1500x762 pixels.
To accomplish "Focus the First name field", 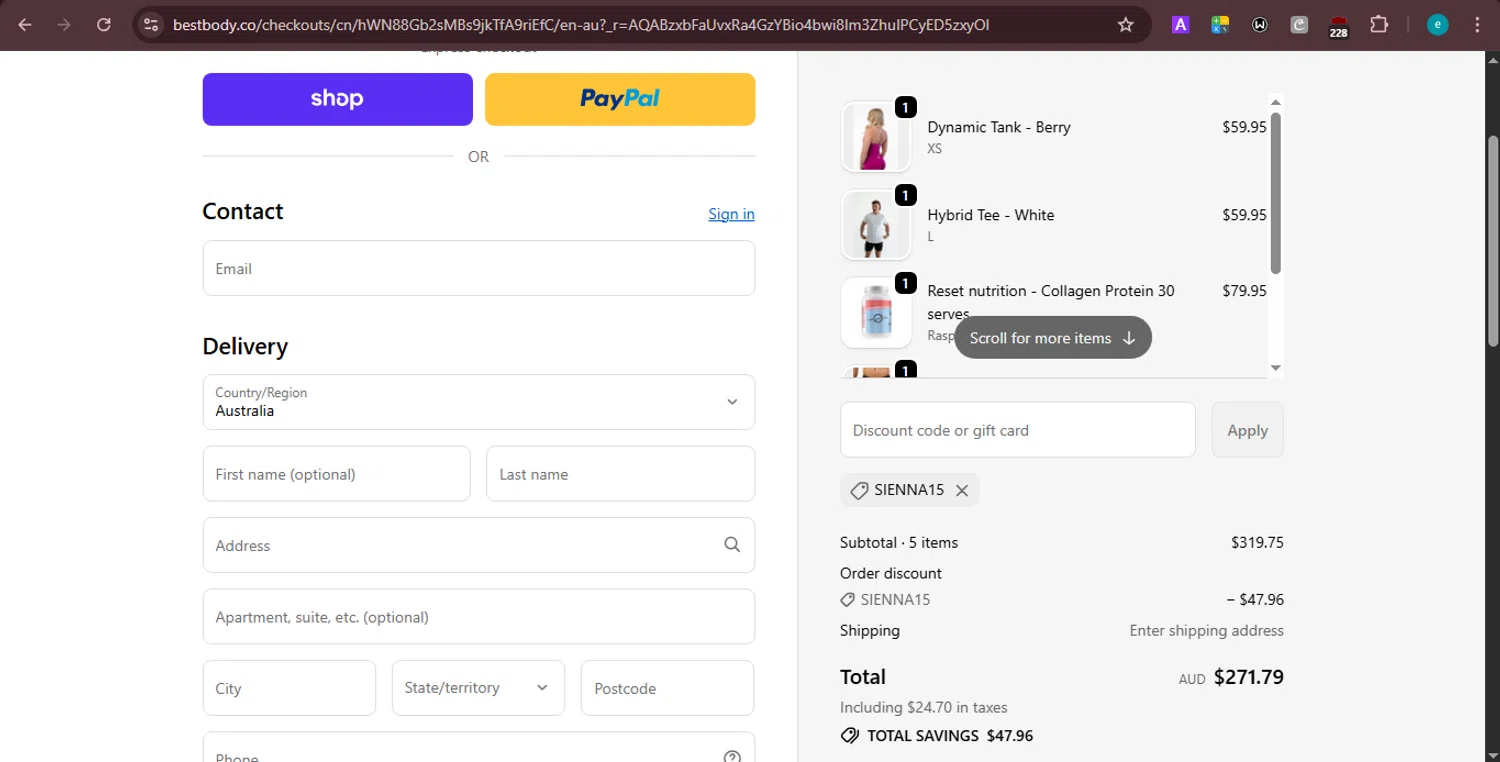I will (x=336, y=474).
